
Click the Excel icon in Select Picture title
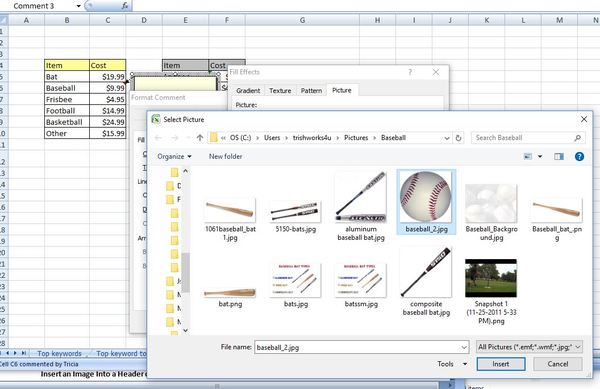(x=156, y=119)
